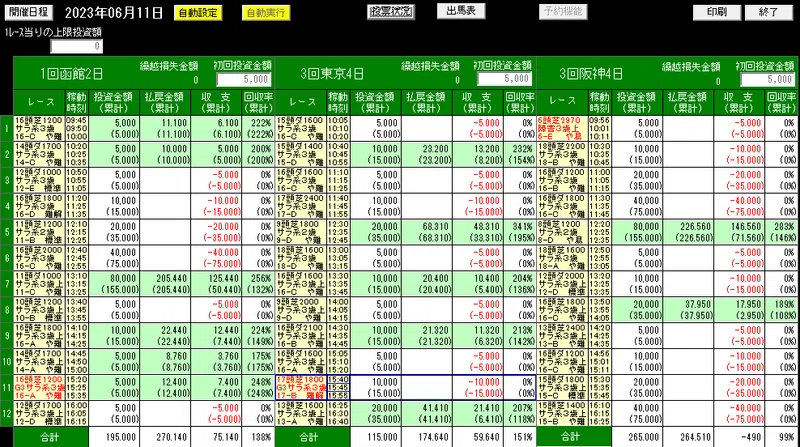This screenshot has height=447, width=800.
Task: Click the 終了 exit button
Action: coord(769,12)
